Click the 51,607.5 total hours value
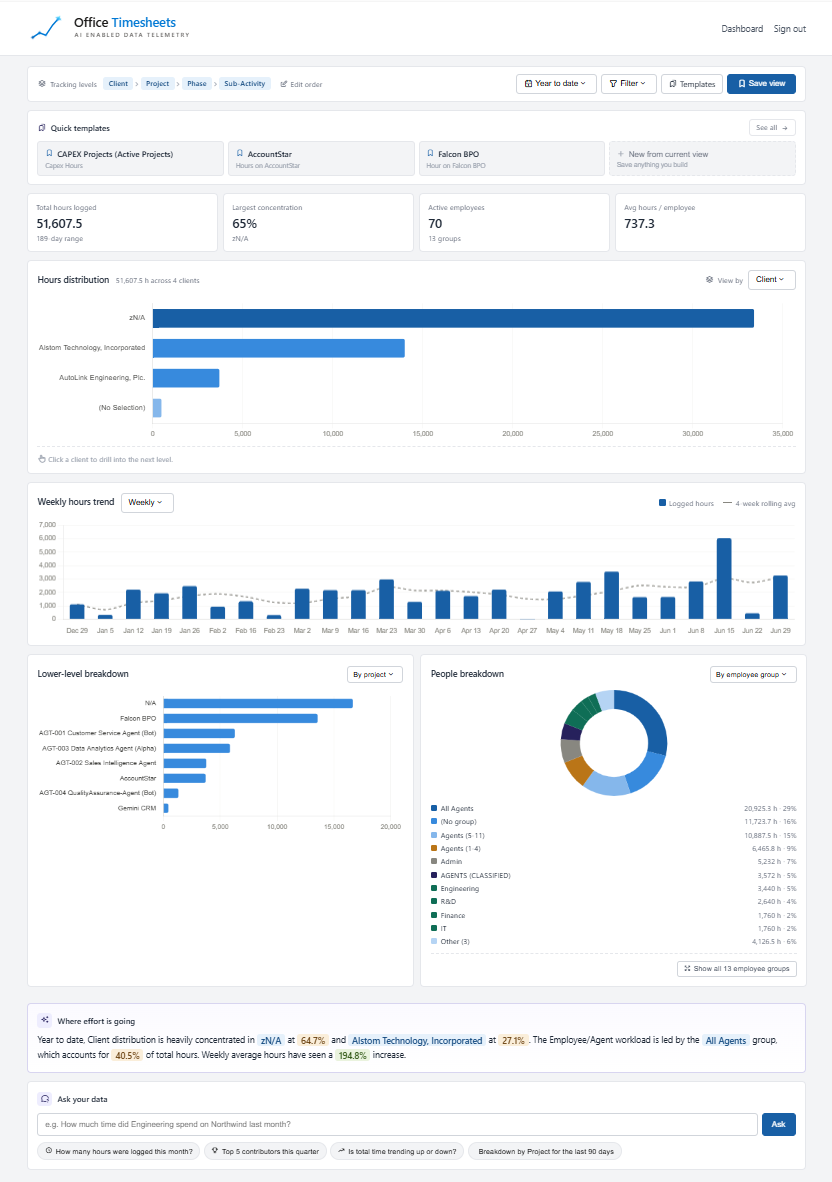Viewport: 832px width, 1182px height. click(60, 224)
